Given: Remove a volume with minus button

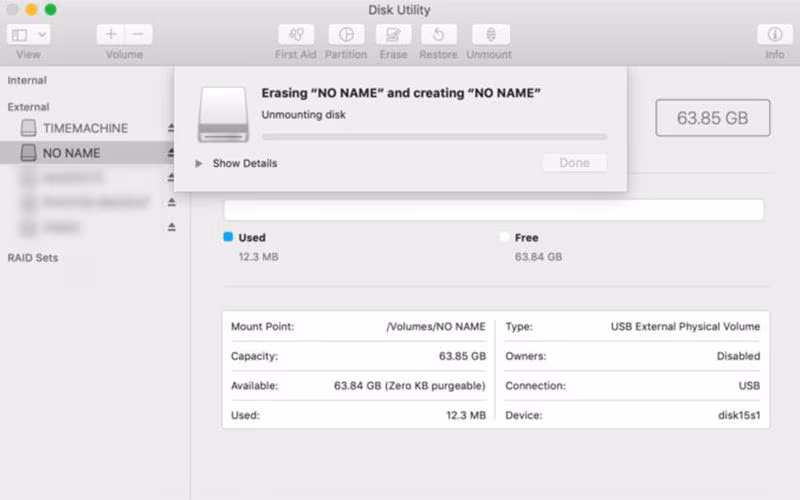Looking at the screenshot, I should 138,35.
